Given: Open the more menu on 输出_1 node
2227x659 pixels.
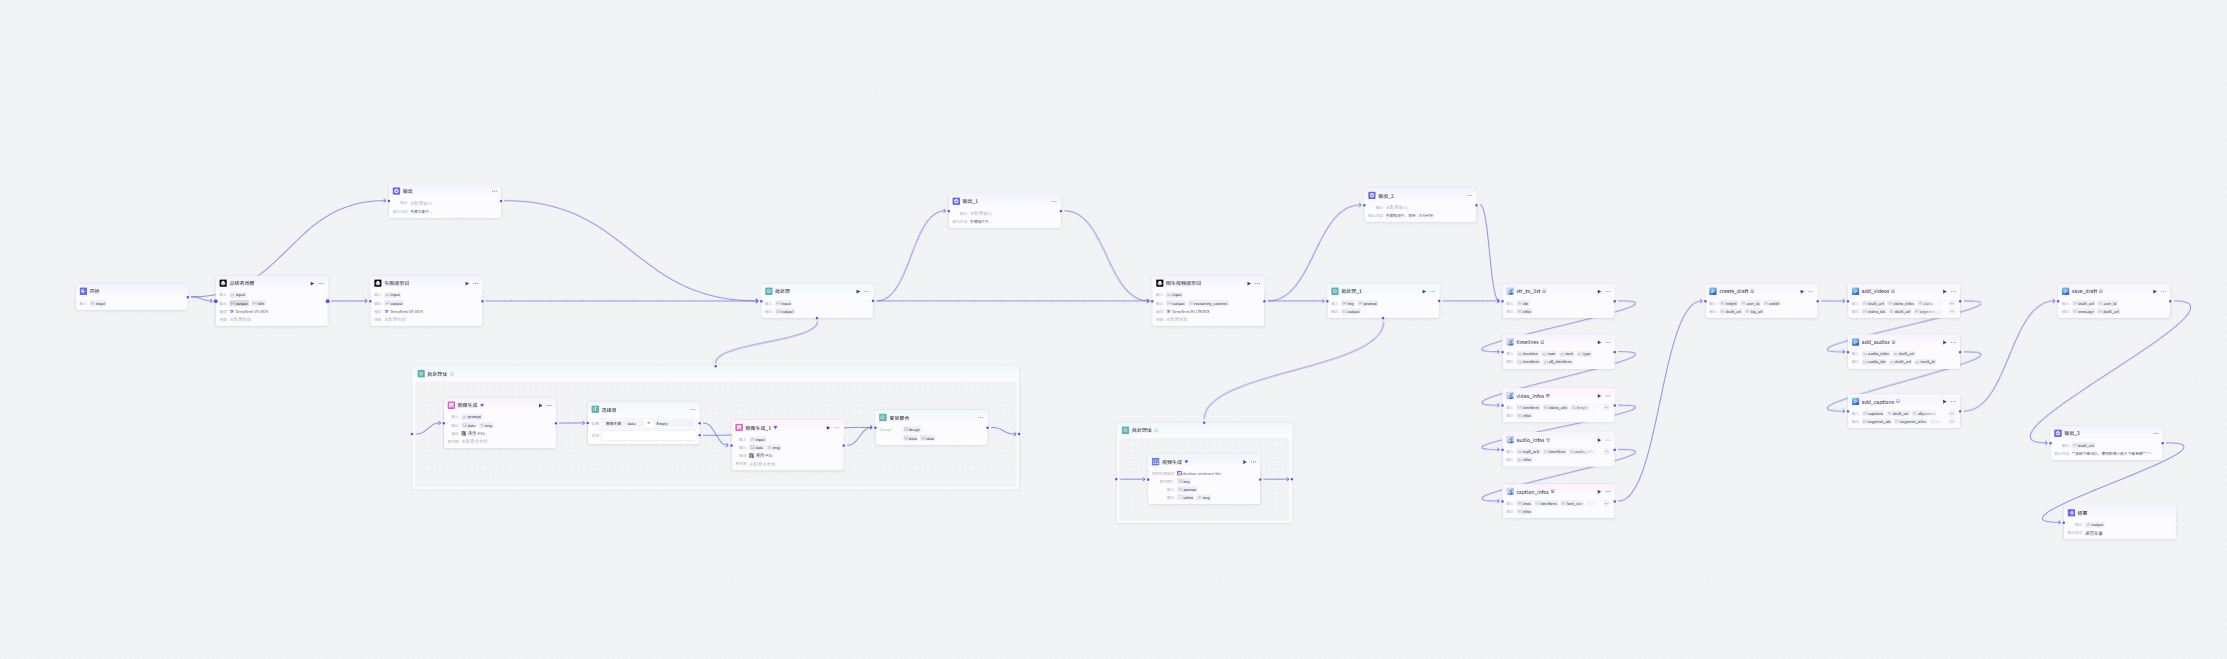Looking at the screenshot, I should tap(1053, 201).
